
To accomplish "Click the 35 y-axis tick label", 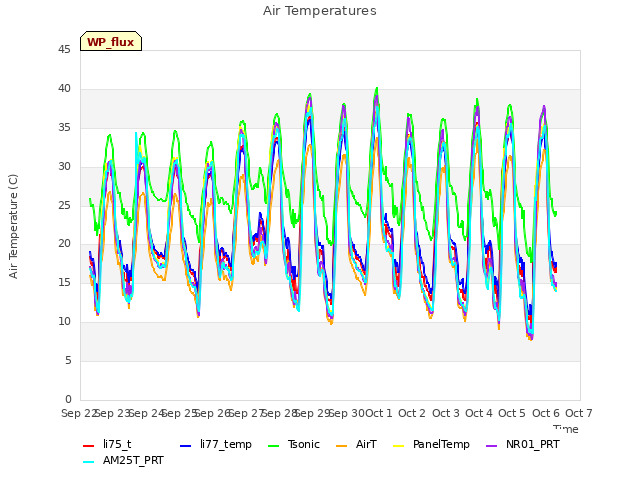I will tap(64, 128).
